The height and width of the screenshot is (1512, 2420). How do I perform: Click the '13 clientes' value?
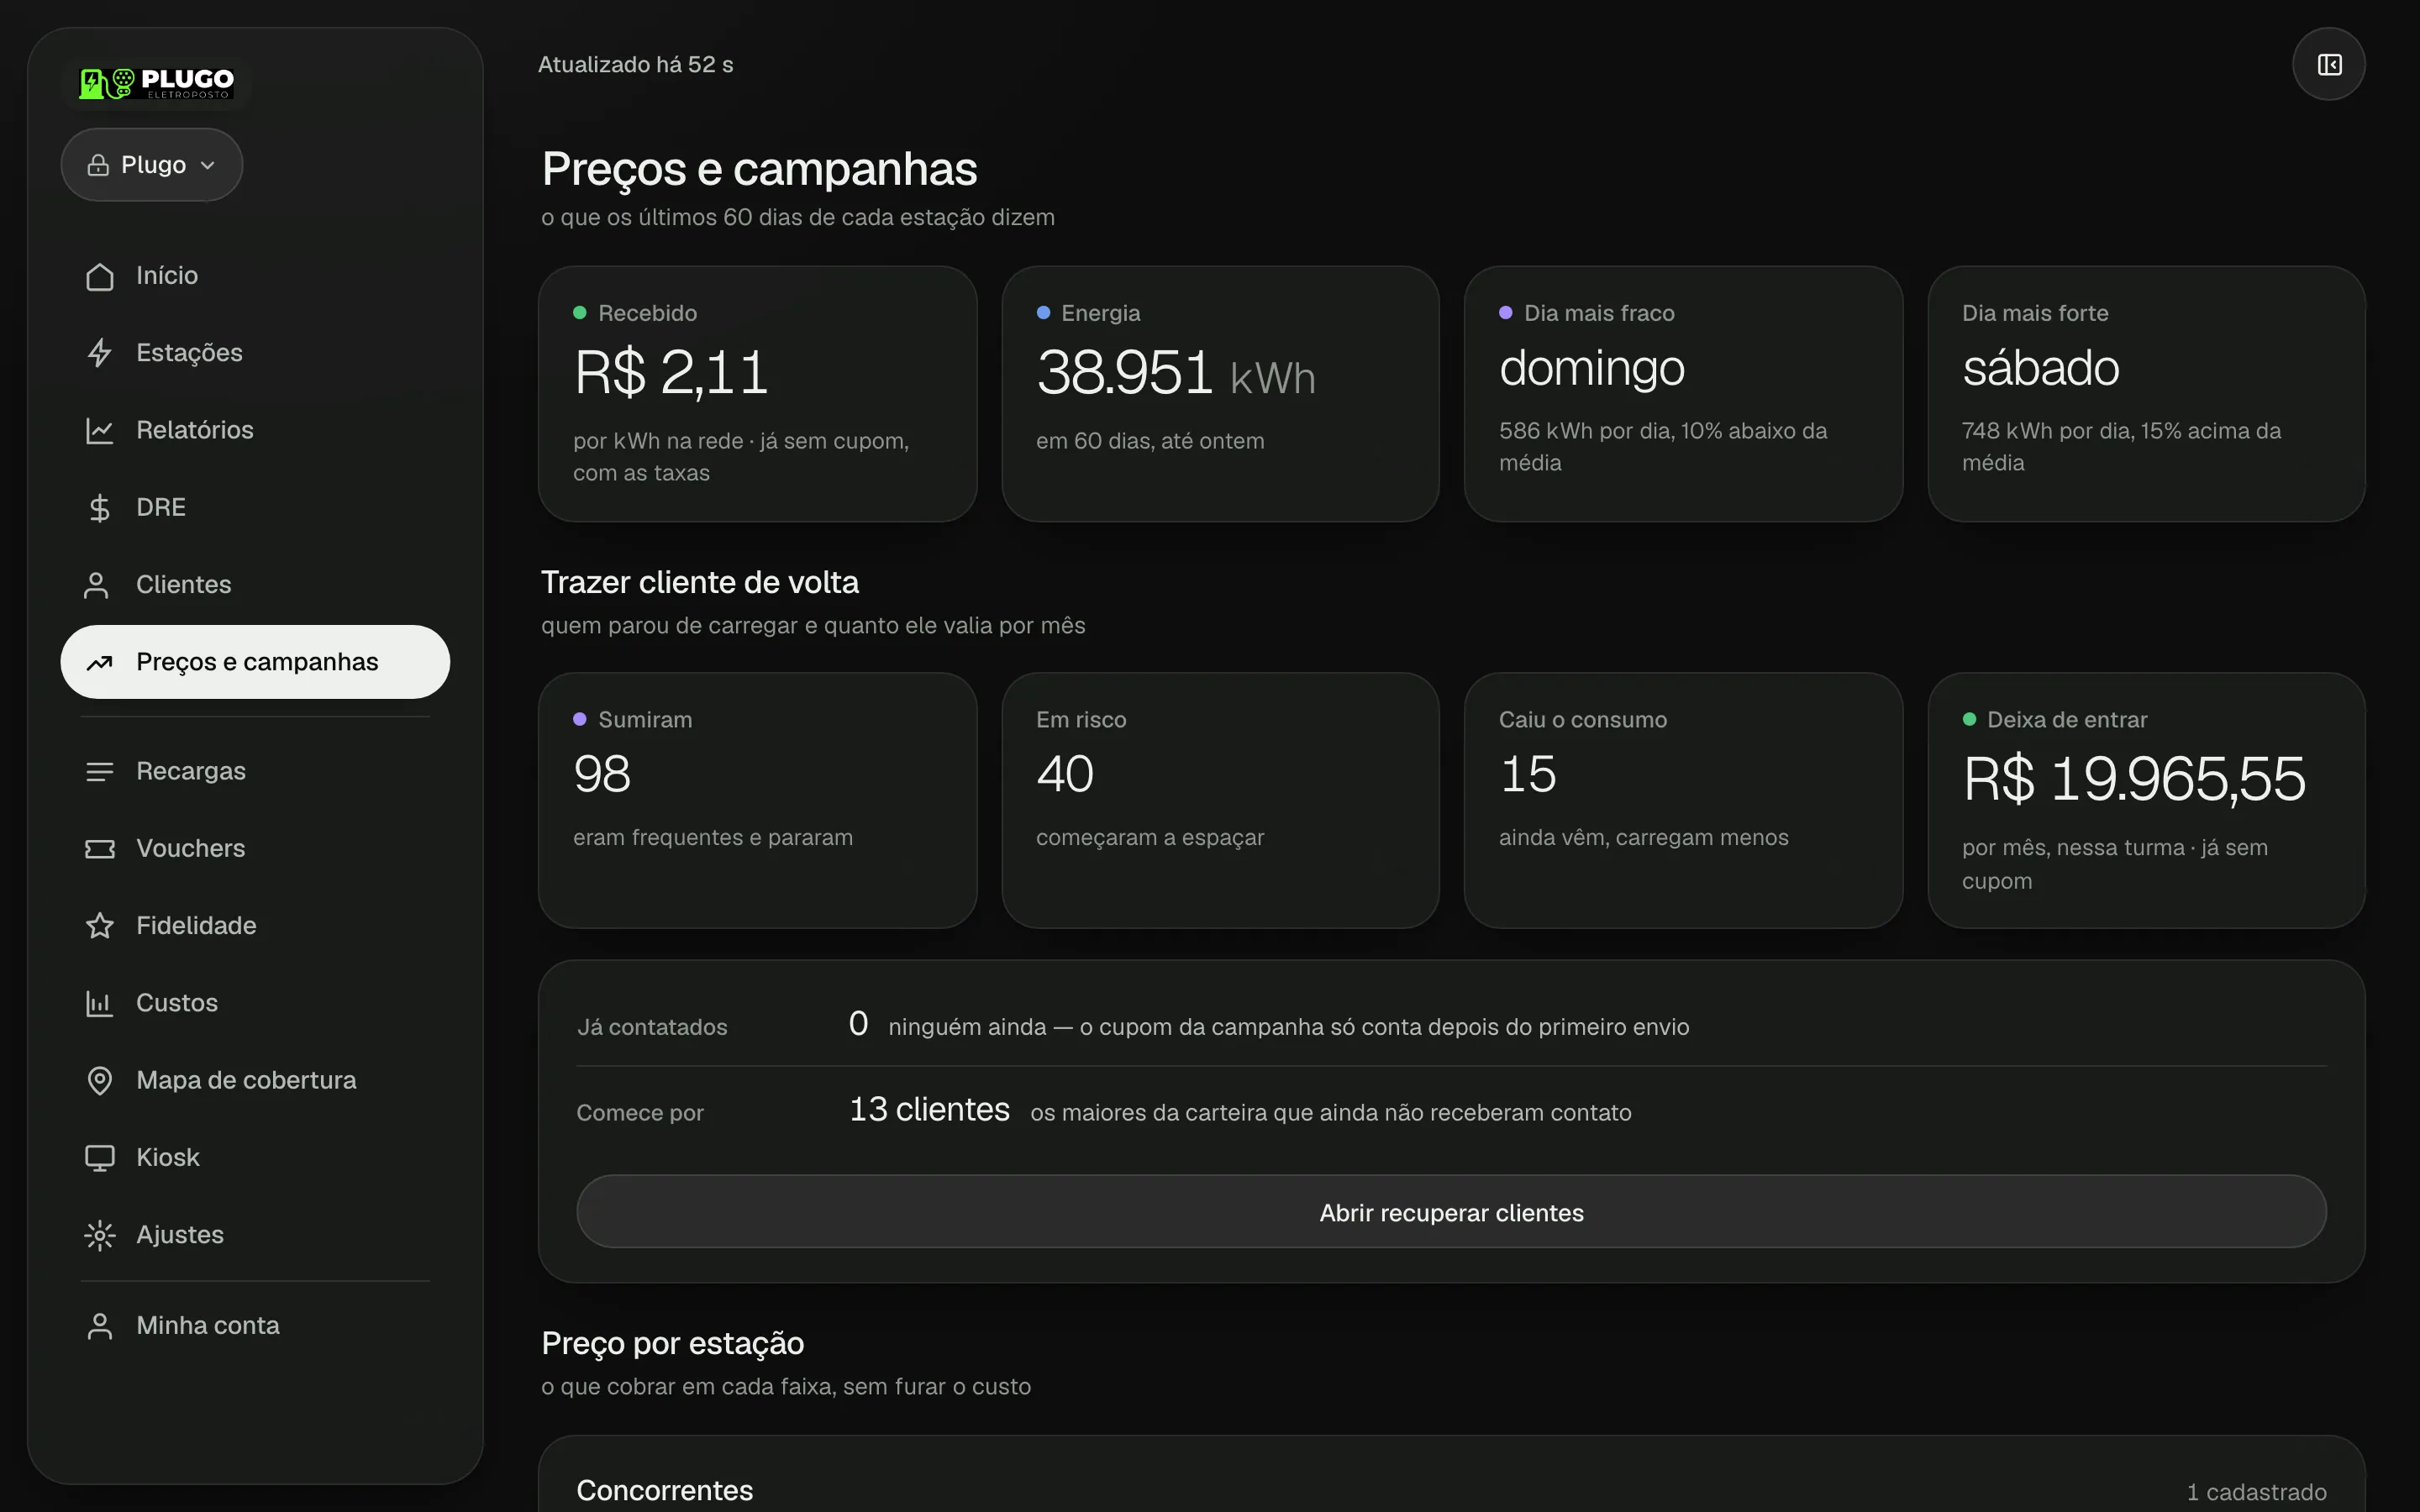pyautogui.click(x=929, y=1110)
